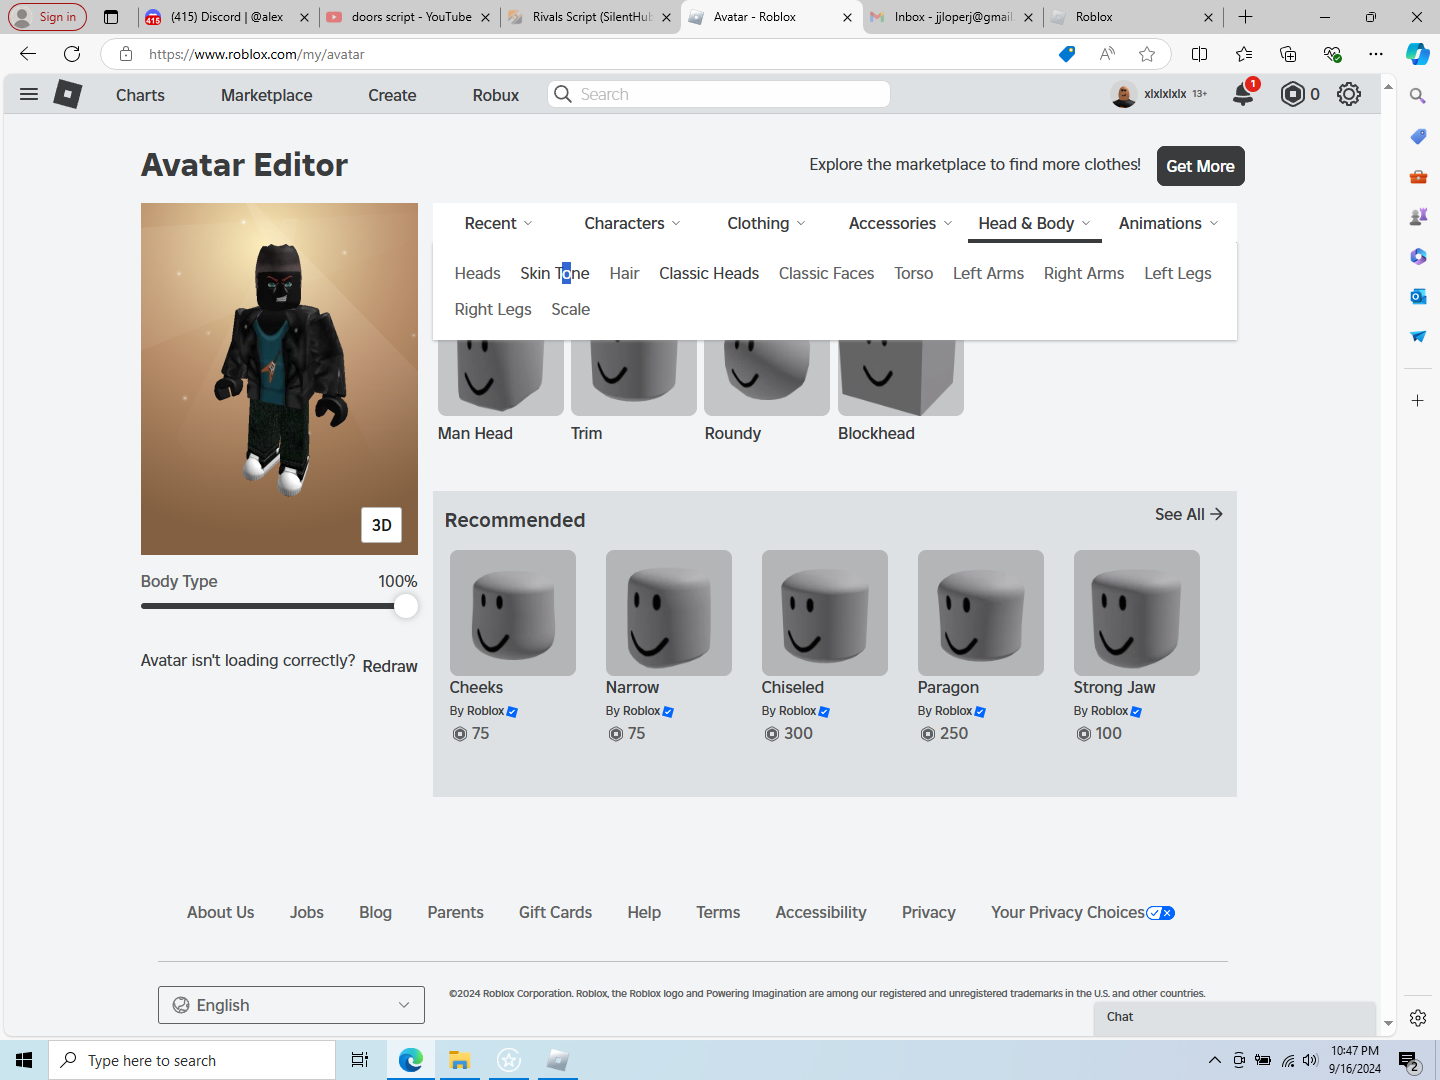
Task: Close the Rivals Script tab
Action: [x=666, y=17]
